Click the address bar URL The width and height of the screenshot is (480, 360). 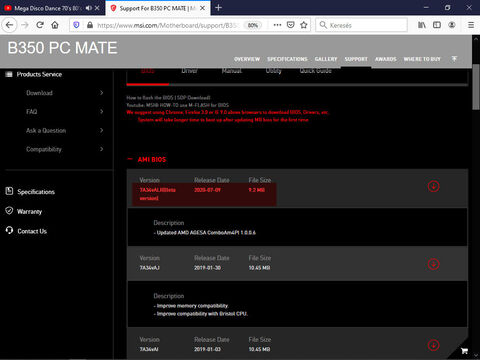click(x=168, y=25)
